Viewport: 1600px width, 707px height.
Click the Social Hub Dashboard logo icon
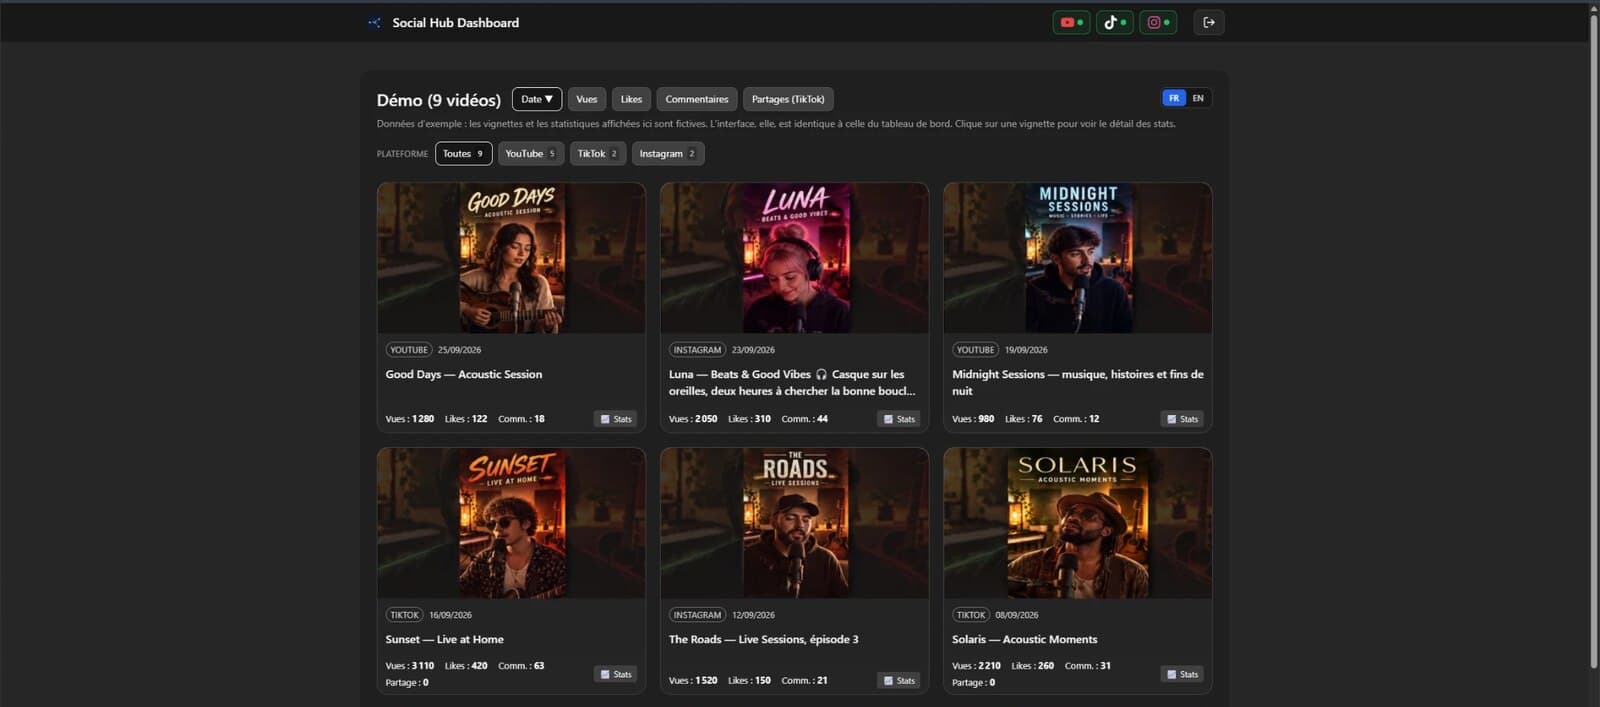click(x=374, y=22)
